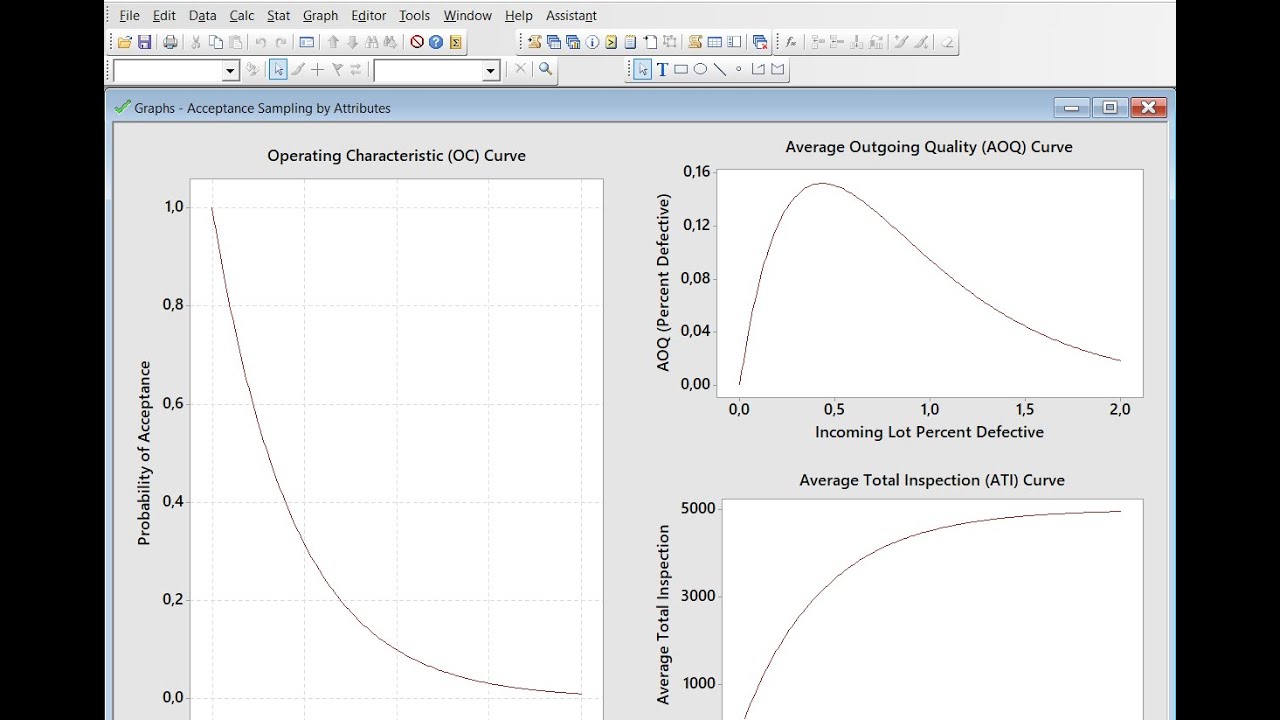Screen dimensions: 1280x720
Task: Click the 'Average Total Inspection' axis label
Action: tap(663, 615)
